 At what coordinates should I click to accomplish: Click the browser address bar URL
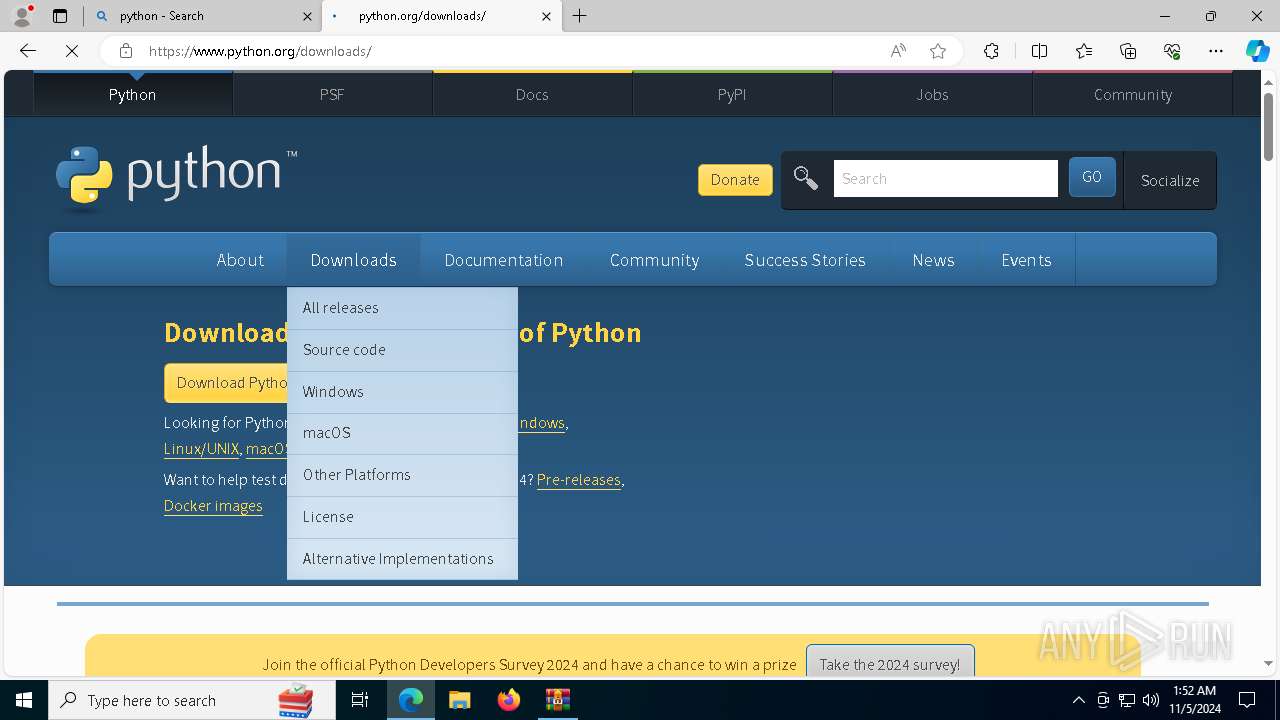point(260,51)
